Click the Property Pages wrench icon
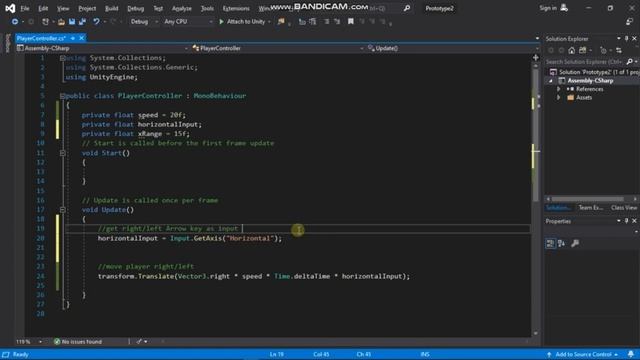The height and width of the screenshot is (360, 640). click(x=575, y=244)
